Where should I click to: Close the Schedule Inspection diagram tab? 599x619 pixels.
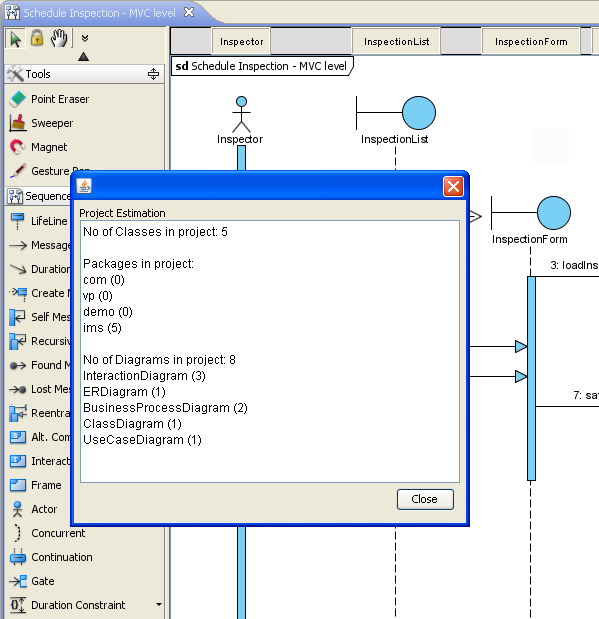pyautogui.click(x=189, y=13)
